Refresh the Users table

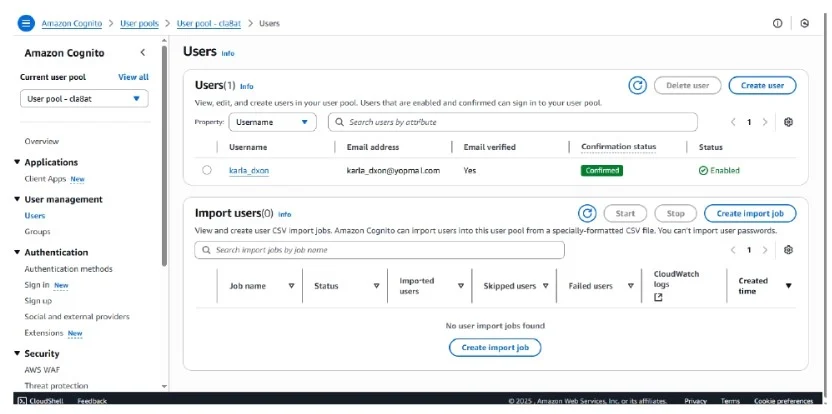637,85
